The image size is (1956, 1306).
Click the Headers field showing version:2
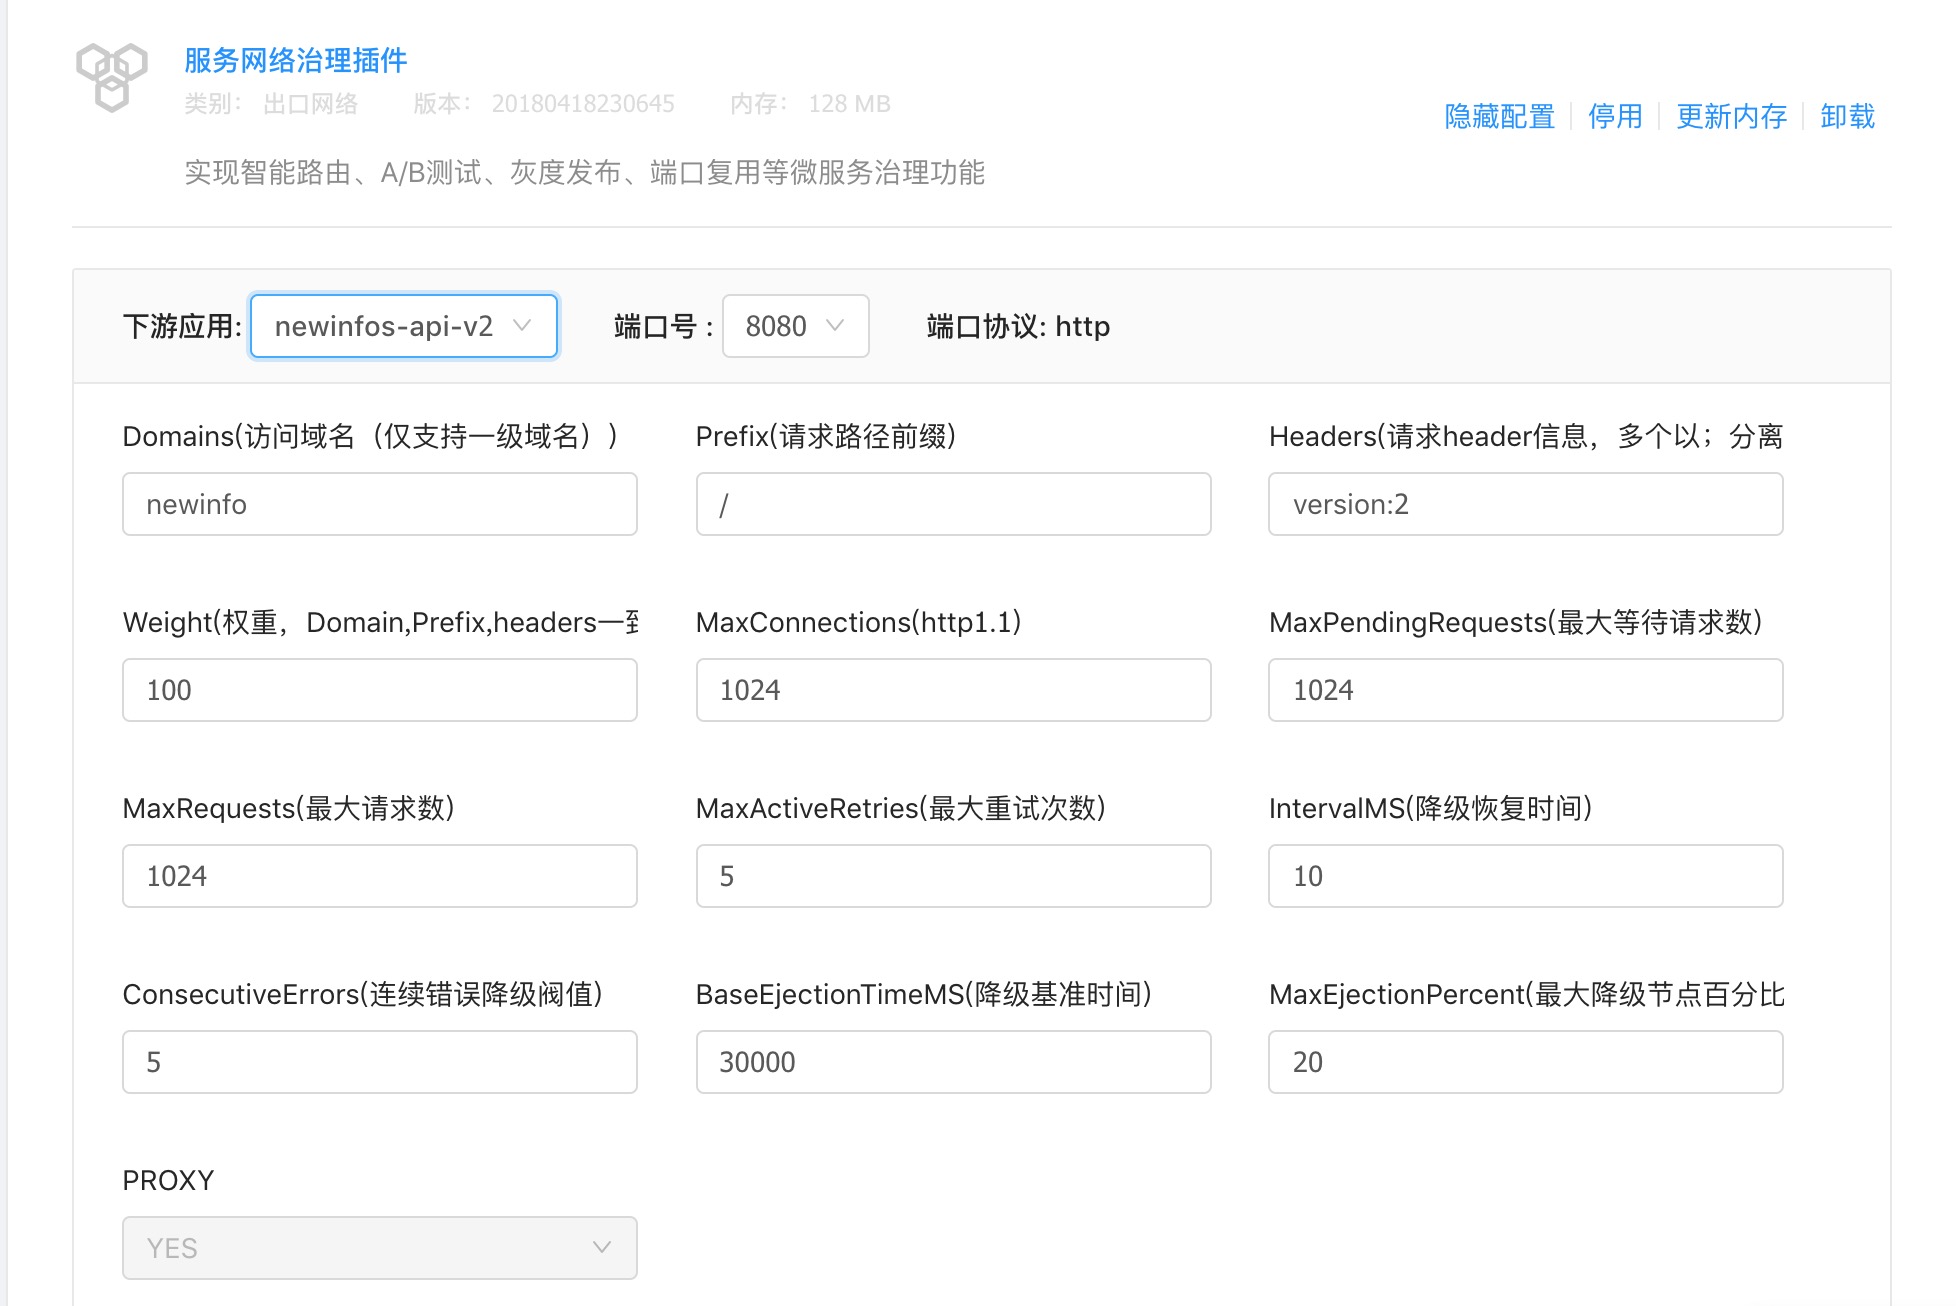[1524, 504]
